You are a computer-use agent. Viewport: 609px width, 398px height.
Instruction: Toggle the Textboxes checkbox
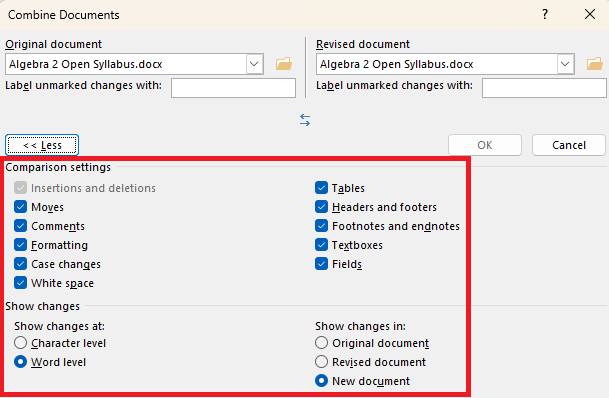coord(321,245)
